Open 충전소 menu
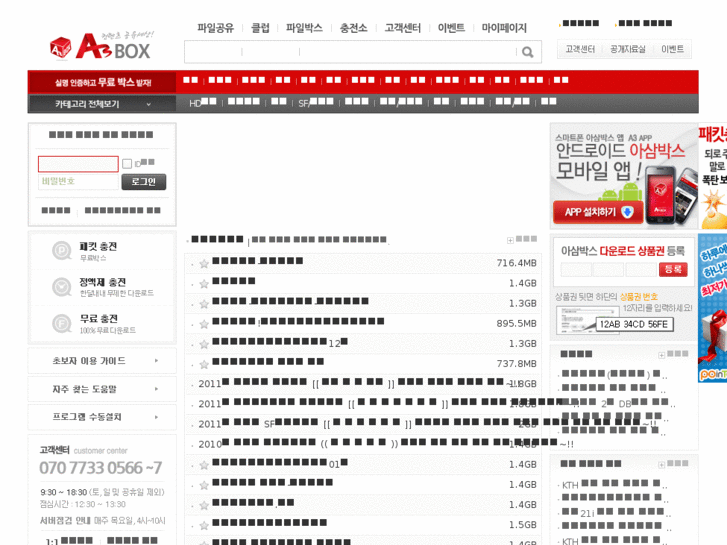Screen dimensions: 727x545 (x=353, y=28)
